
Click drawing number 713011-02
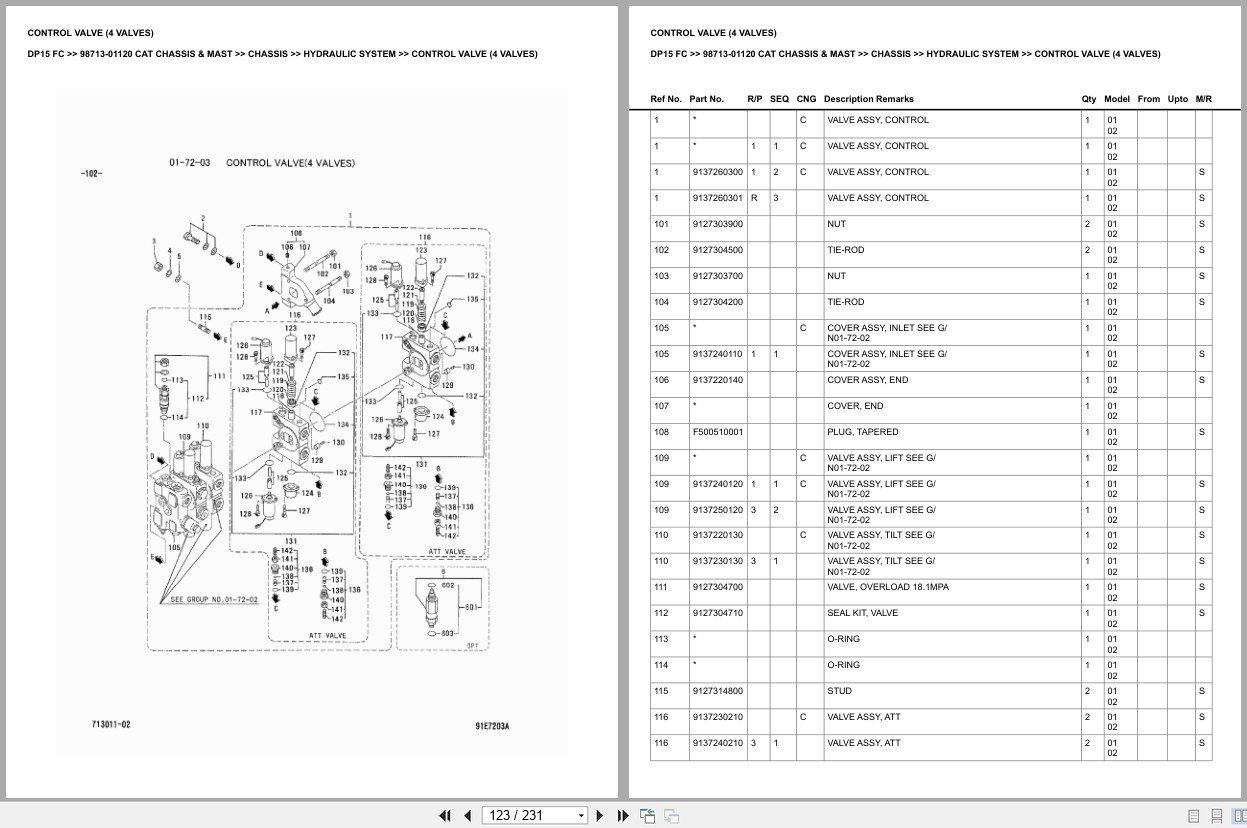point(111,724)
